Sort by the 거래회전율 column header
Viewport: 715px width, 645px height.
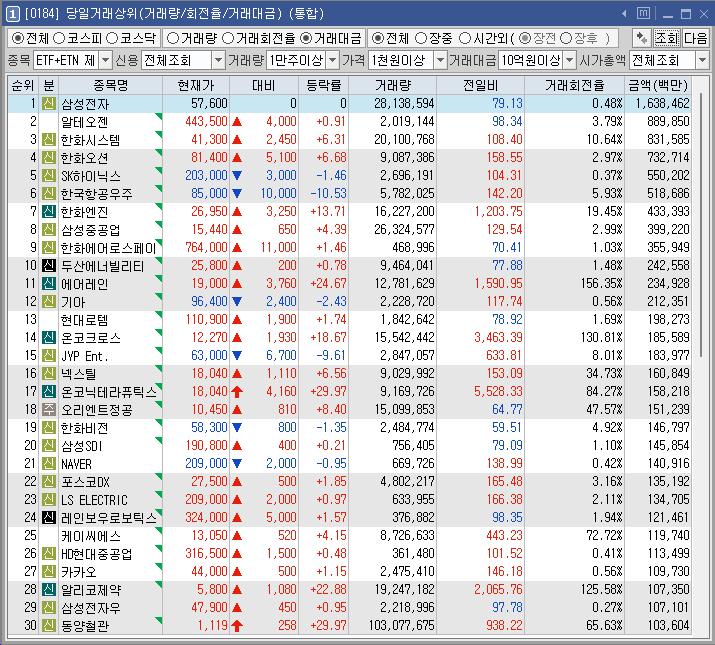[575, 86]
